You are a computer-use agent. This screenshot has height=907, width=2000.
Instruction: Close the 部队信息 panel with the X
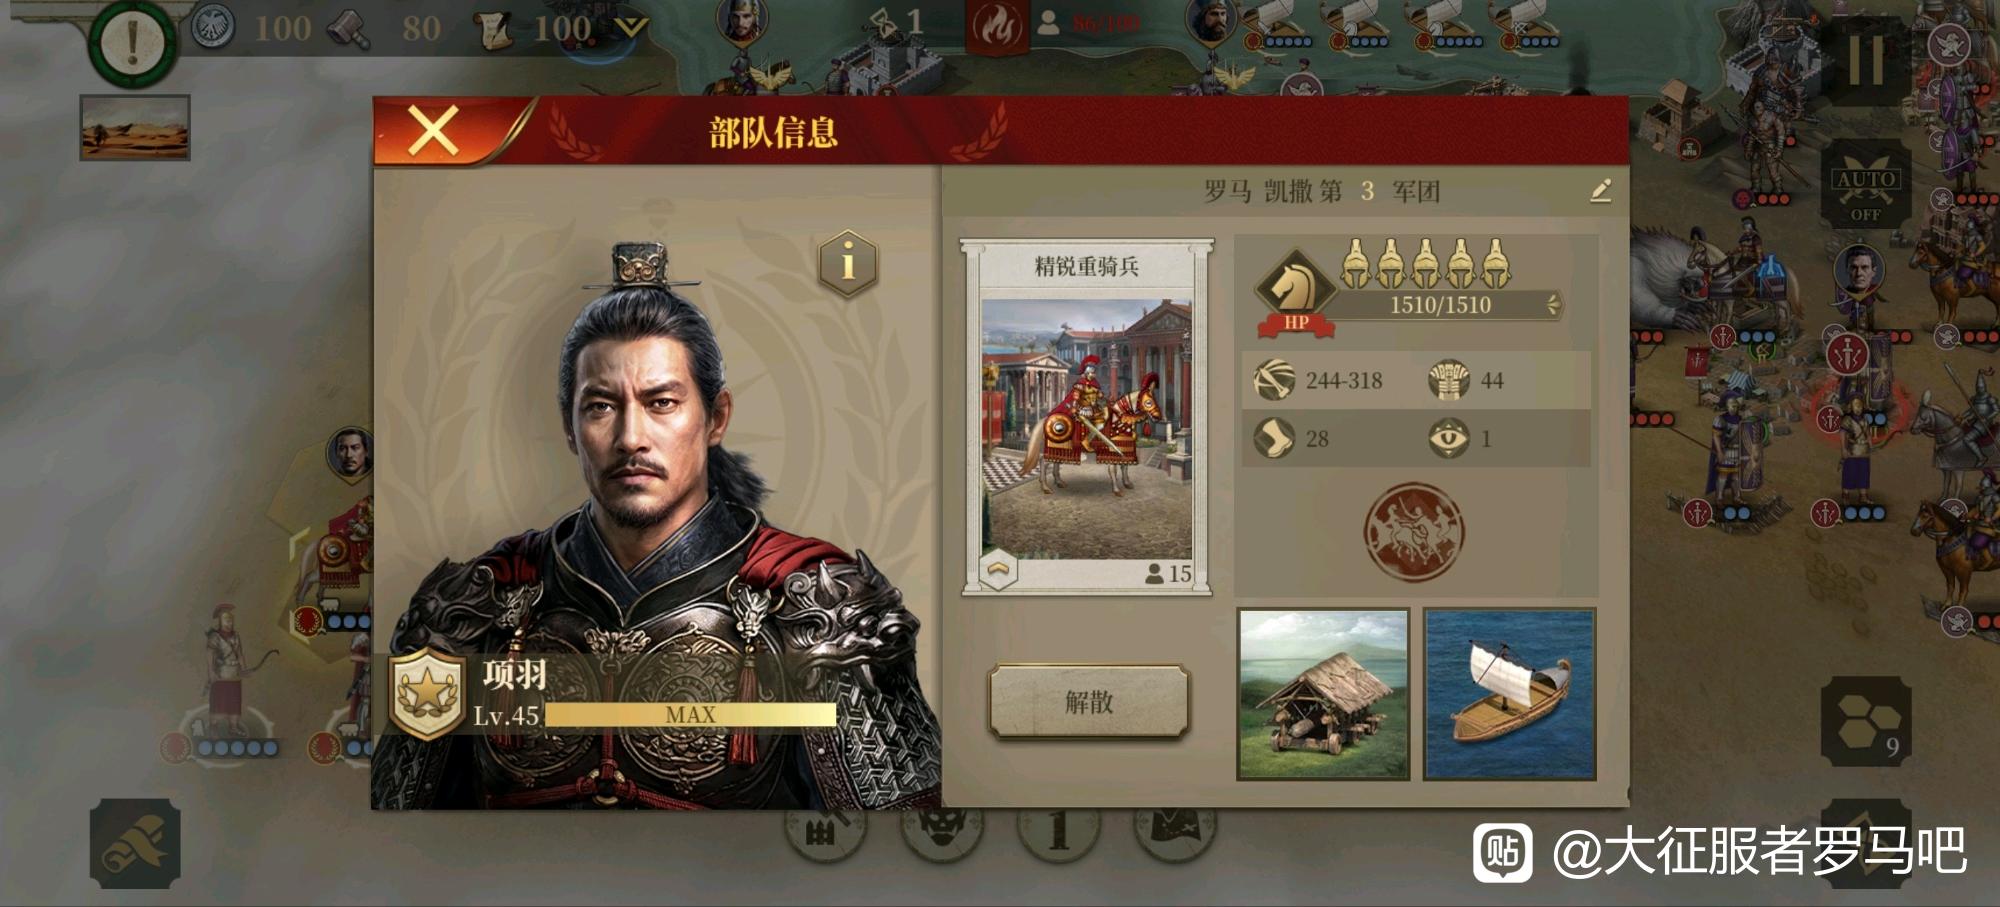click(433, 131)
